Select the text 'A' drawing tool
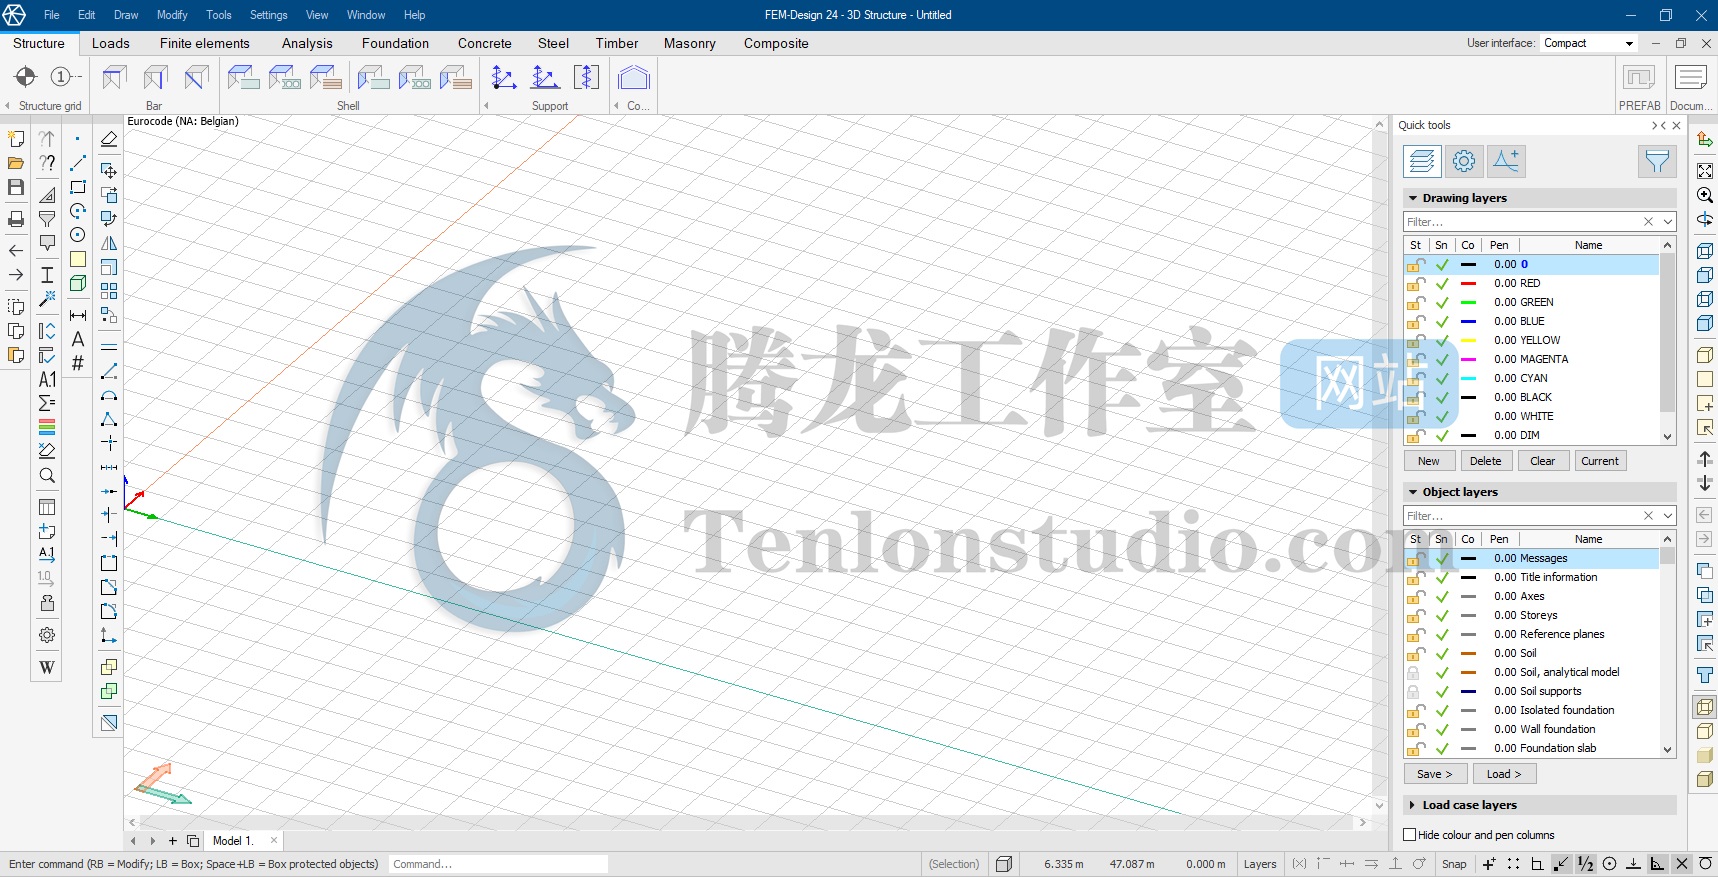 click(x=78, y=339)
